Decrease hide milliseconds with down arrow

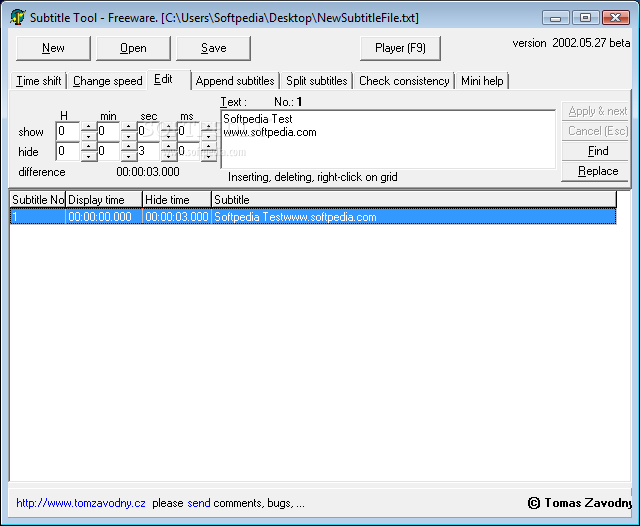pyautogui.click(x=209, y=156)
